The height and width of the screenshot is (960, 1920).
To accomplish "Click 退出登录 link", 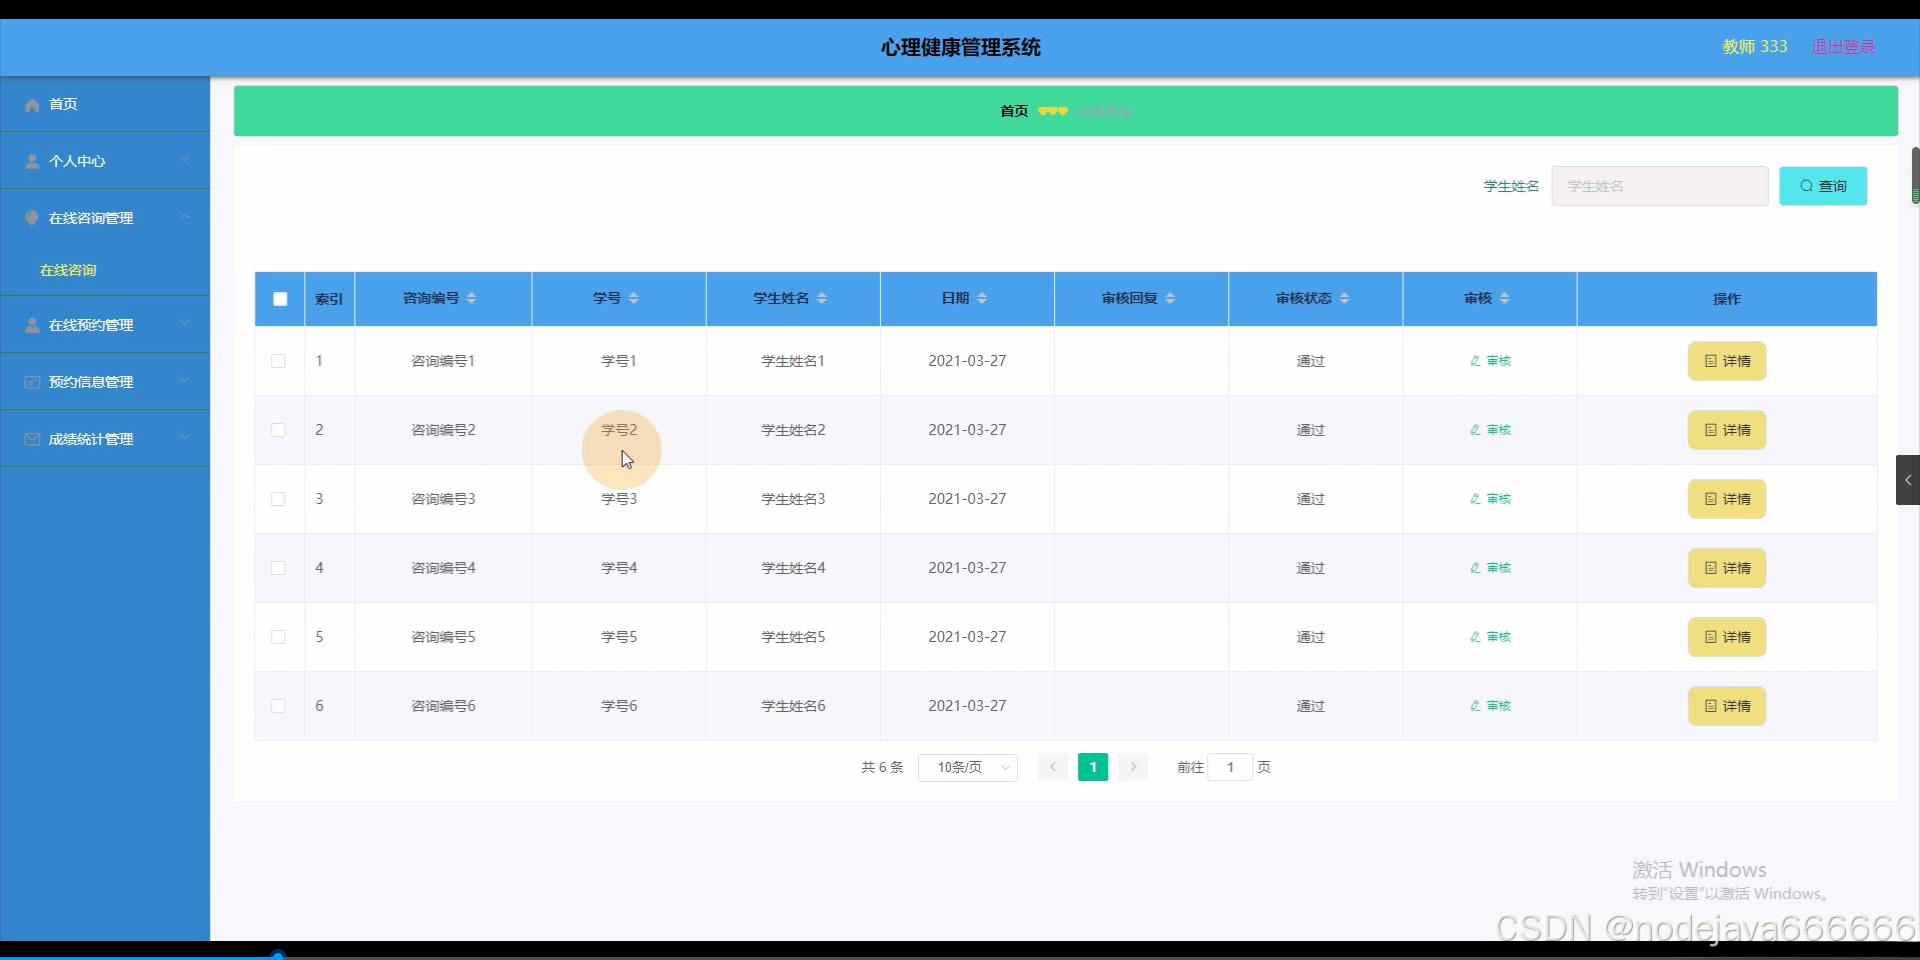I will click(1843, 47).
